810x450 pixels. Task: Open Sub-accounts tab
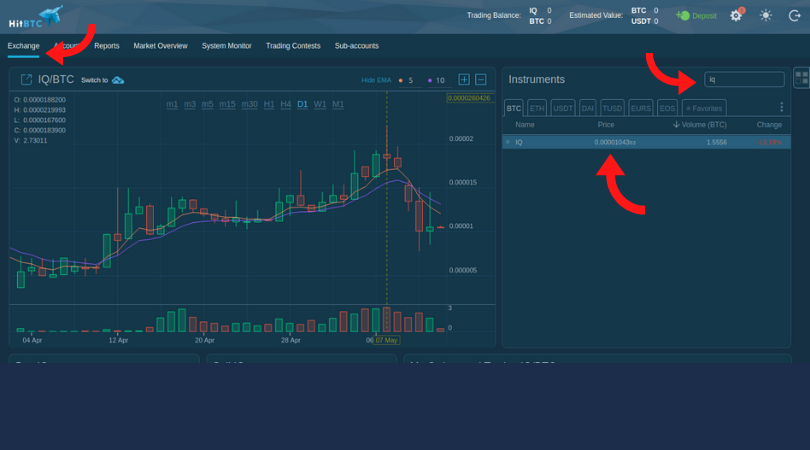(x=356, y=46)
